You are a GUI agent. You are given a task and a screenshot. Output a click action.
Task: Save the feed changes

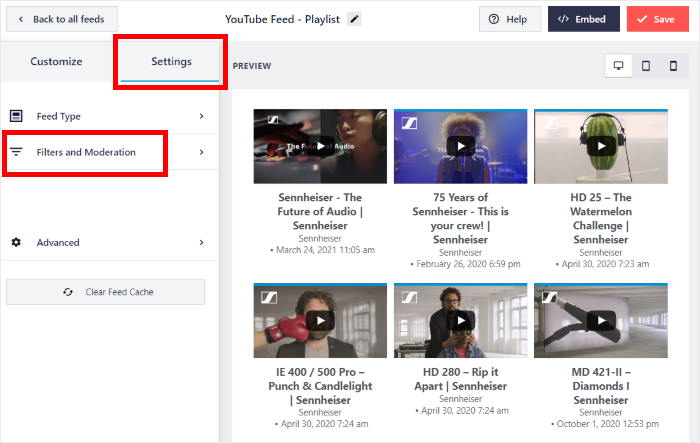[x=658, y=19]
